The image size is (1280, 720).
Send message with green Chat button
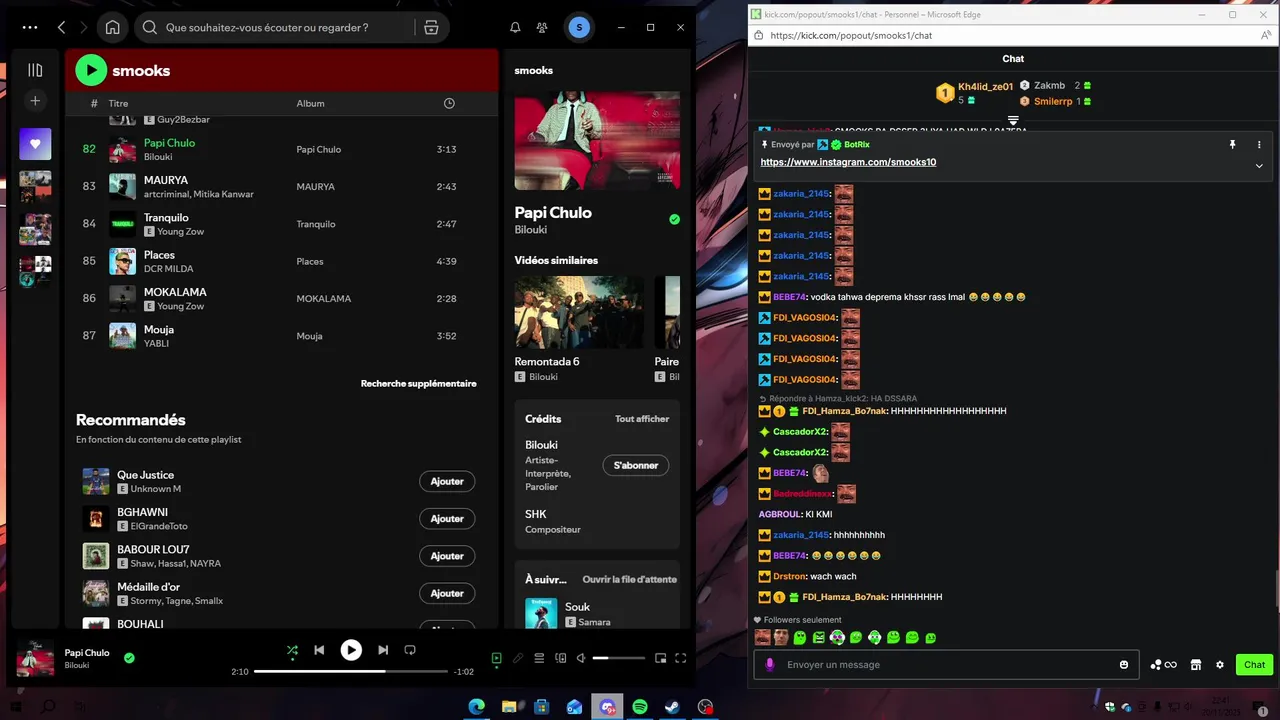click(x=1254, y=664)
